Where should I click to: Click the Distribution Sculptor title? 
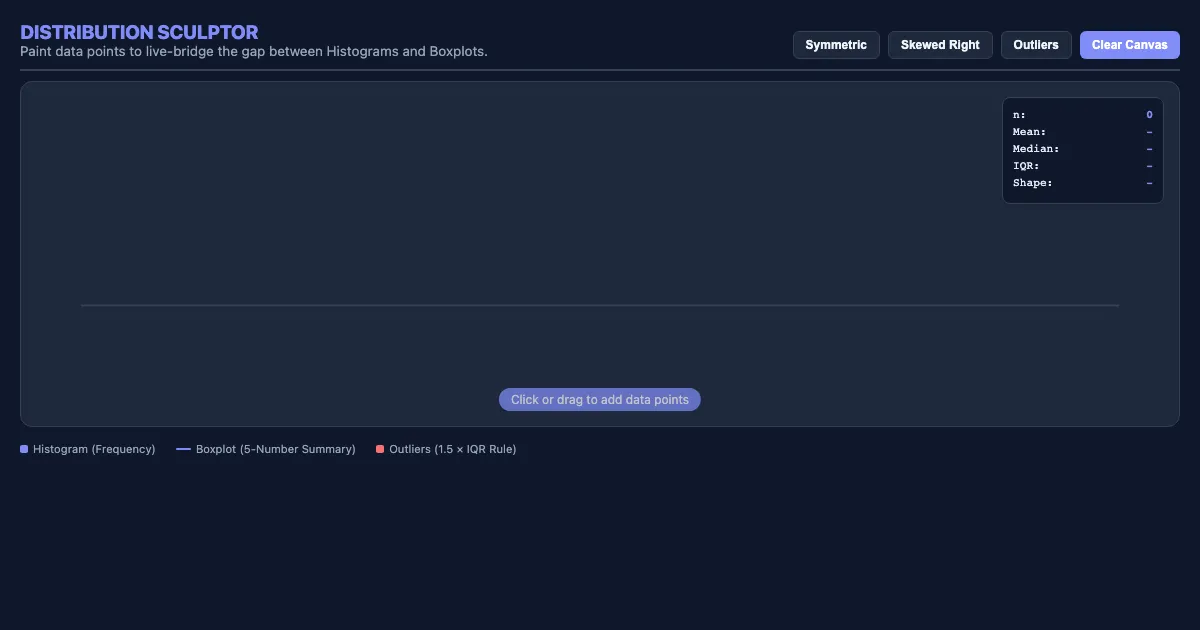(139, 33)
